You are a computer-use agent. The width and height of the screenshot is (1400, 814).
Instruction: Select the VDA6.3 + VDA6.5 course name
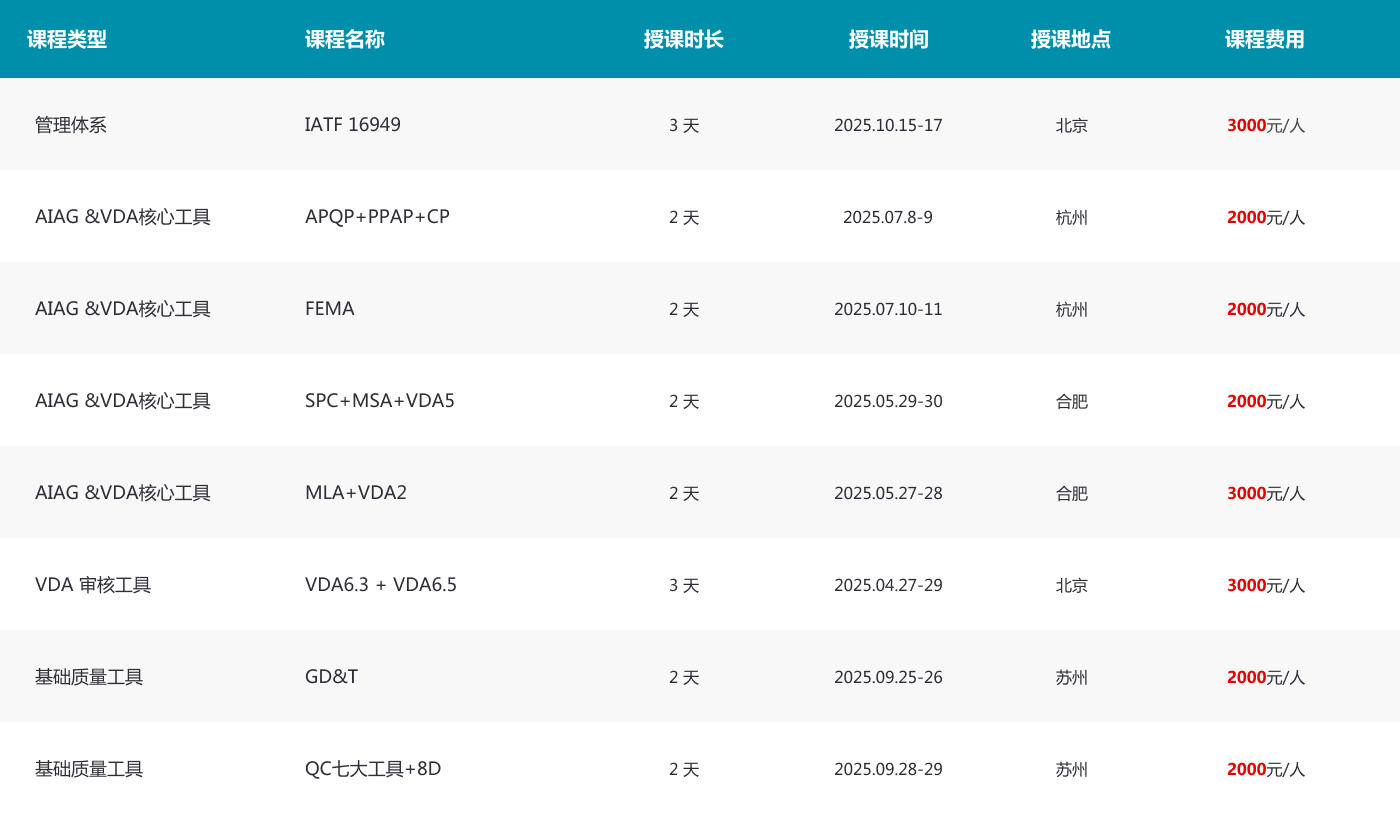click(381, 585)
